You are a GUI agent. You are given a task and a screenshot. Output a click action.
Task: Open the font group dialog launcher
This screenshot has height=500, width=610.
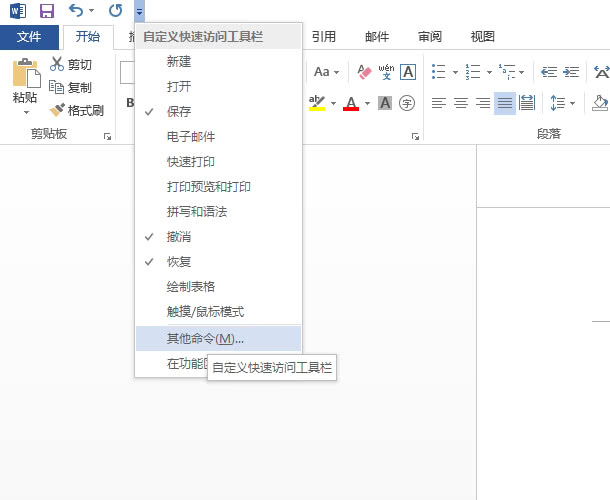(415, 136)
